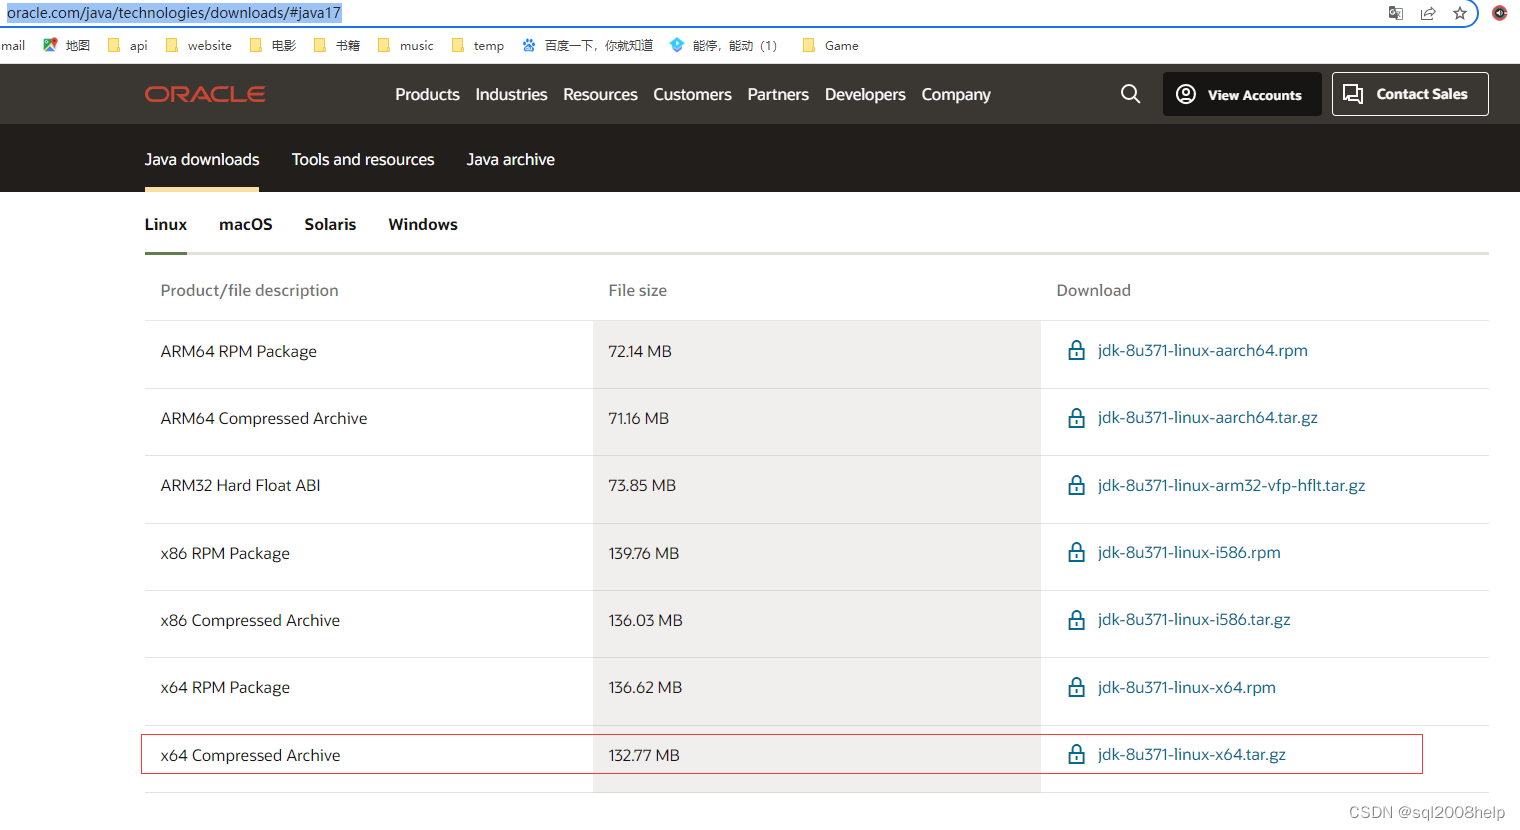The height and width of the screenshot is (830, 1520).
Task: Click lock icon beside jdk-8u371-linux-aarch64.rpm
Action: [1076, 350]
